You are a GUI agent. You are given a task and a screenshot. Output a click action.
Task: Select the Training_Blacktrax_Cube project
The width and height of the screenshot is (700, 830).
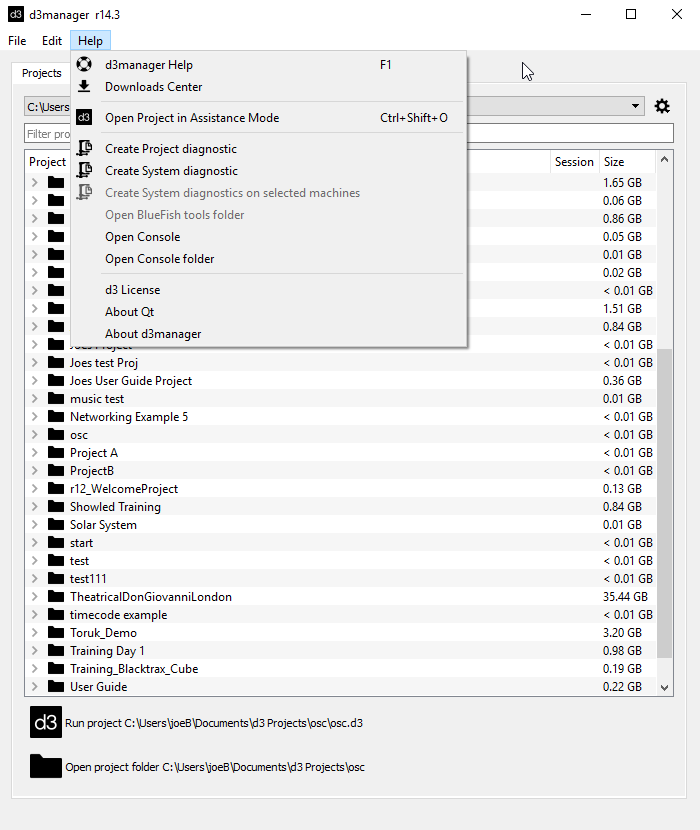coord(134,669)
